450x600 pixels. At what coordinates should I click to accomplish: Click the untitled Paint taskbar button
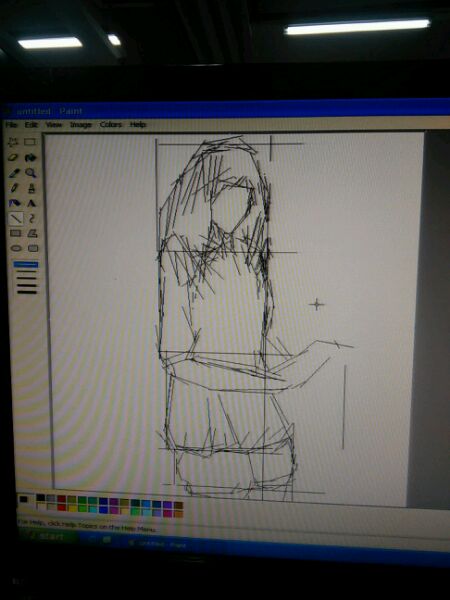[x=157, y=544]
